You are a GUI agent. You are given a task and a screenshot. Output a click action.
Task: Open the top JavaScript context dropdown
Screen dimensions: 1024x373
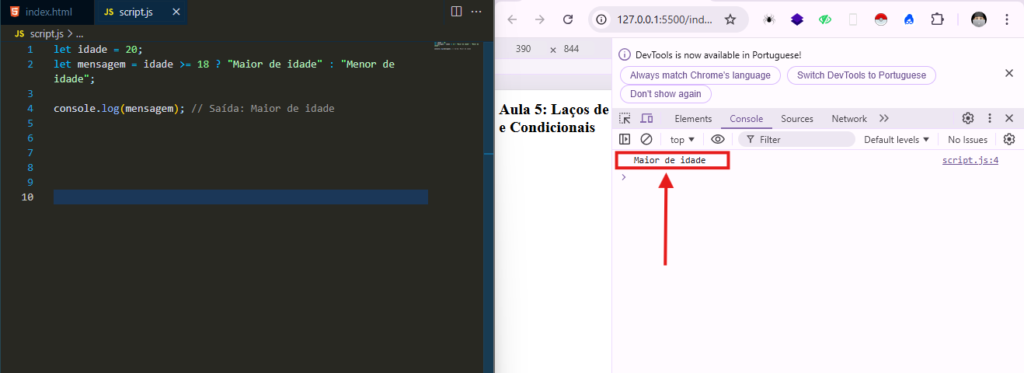coord(682,139)
